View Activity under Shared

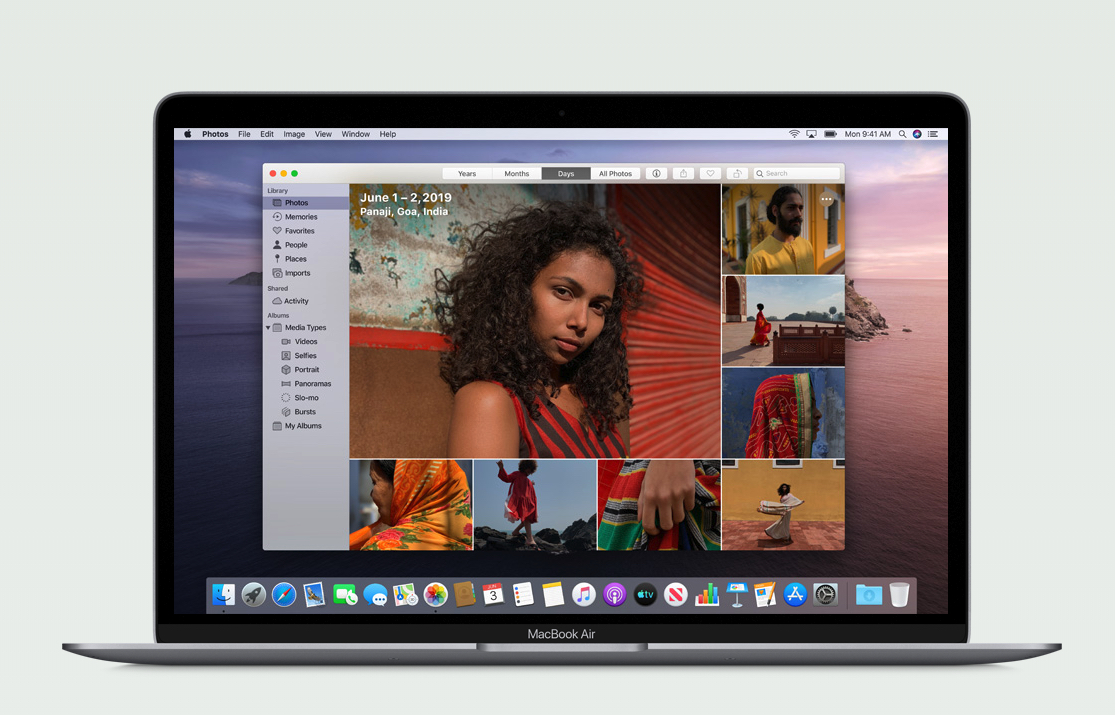click(298, 301)
